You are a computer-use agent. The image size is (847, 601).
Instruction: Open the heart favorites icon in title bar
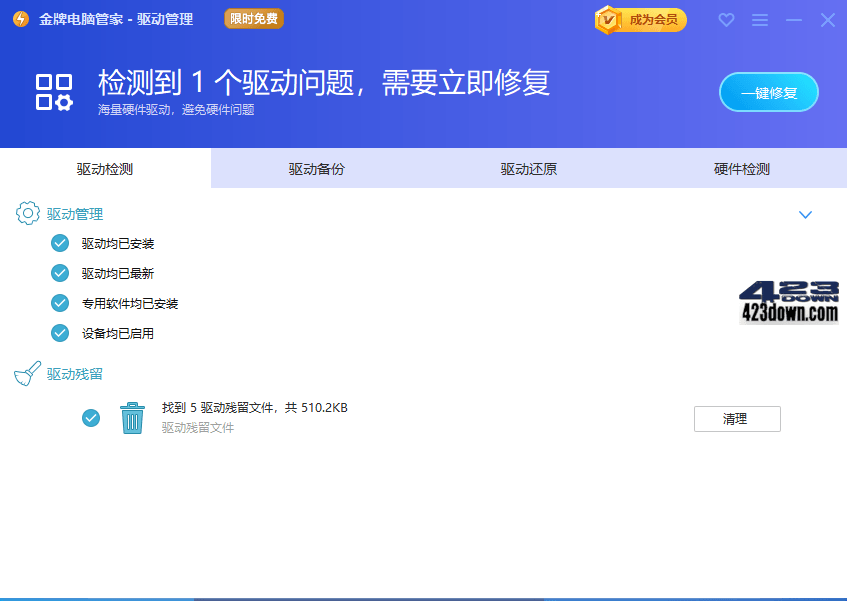[x=726, y=19]
